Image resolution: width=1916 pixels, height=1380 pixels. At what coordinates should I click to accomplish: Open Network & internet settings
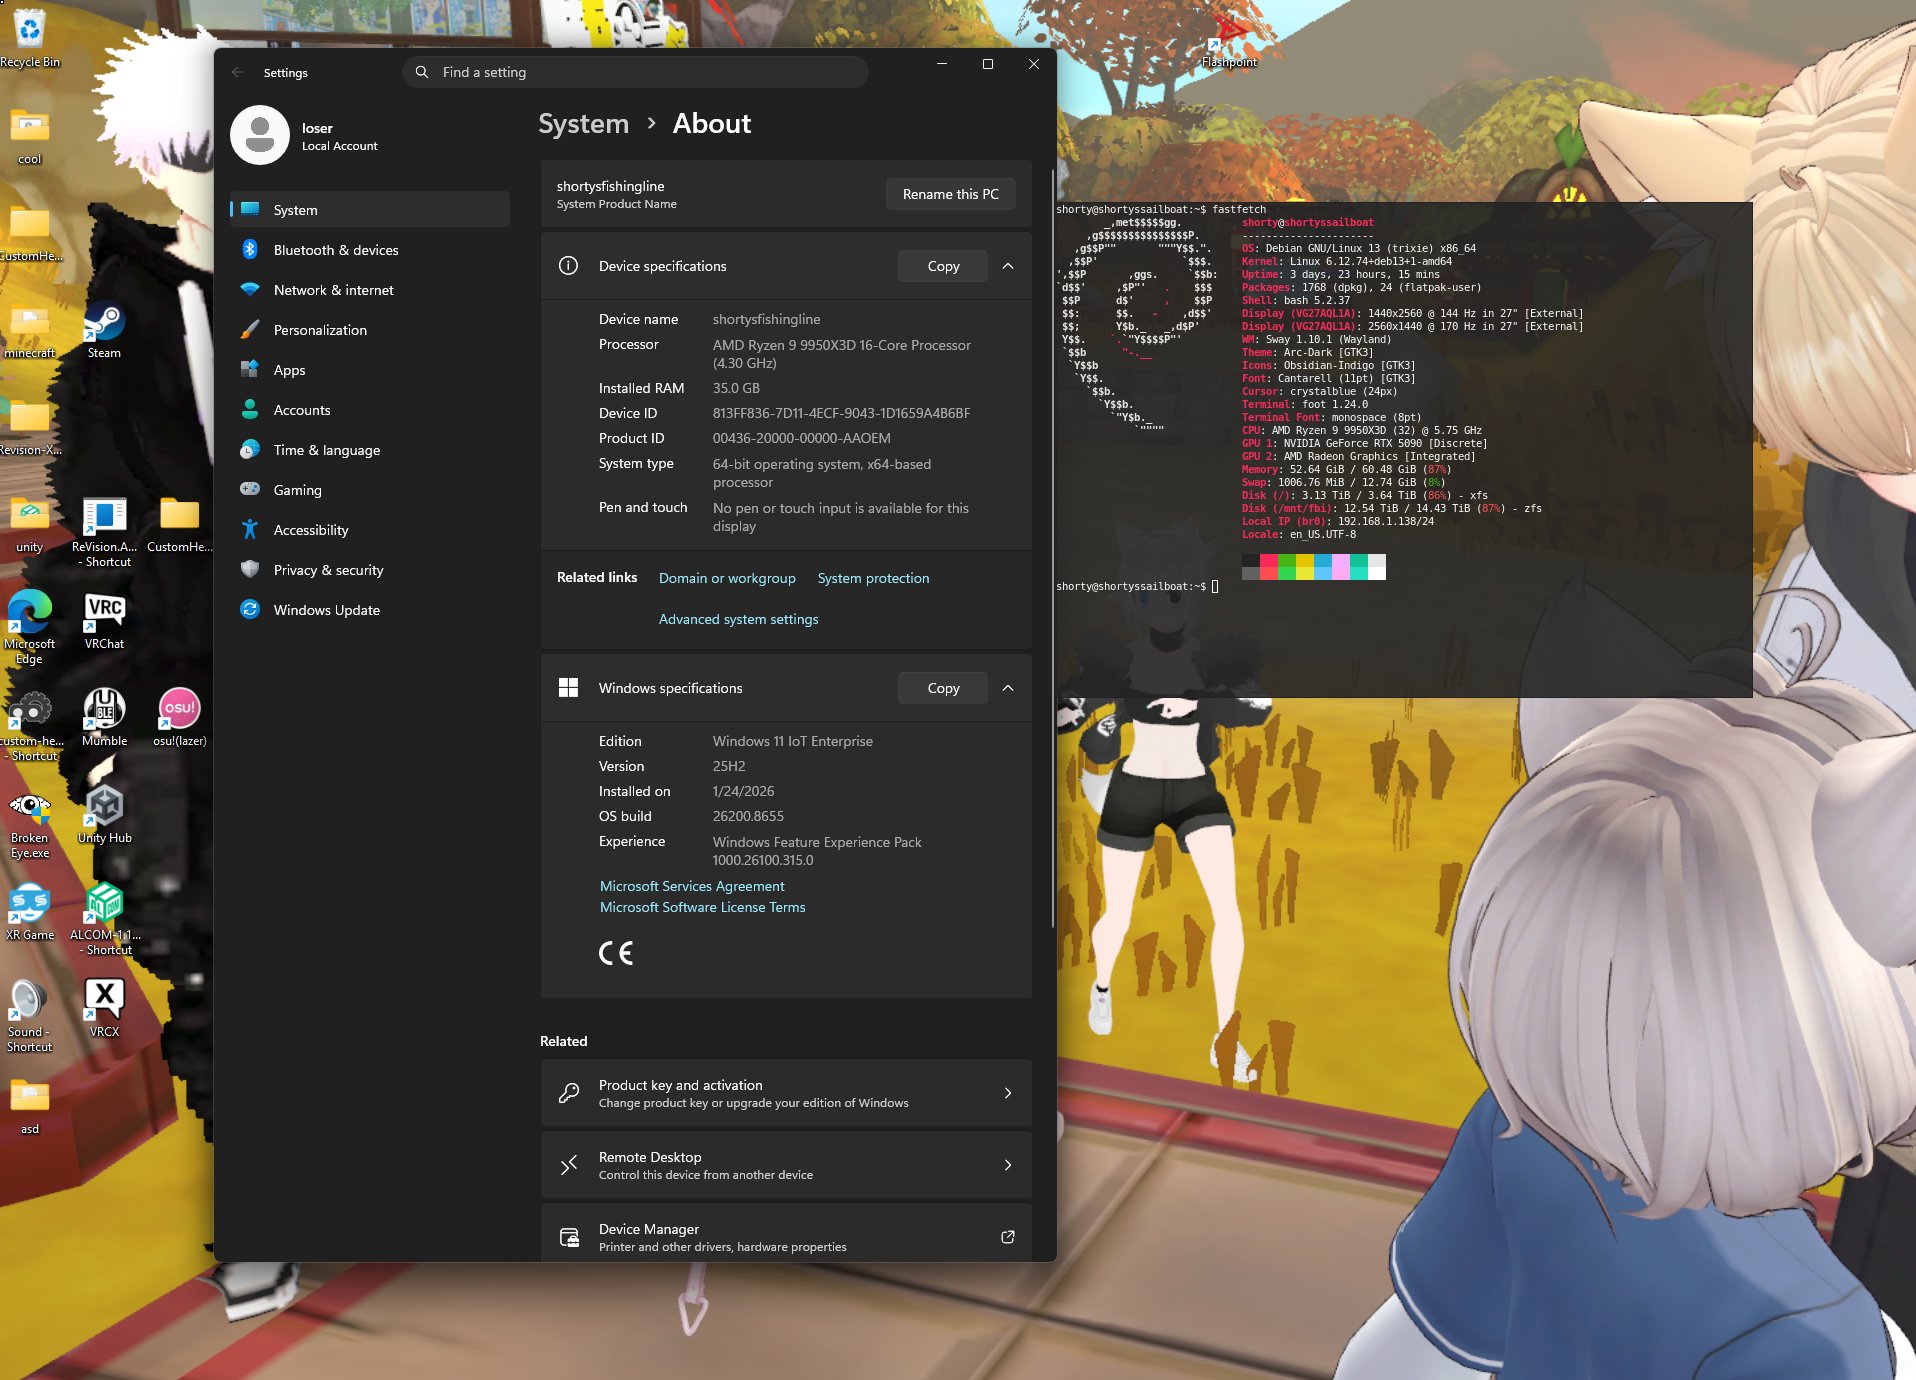(x=370, y=290)
